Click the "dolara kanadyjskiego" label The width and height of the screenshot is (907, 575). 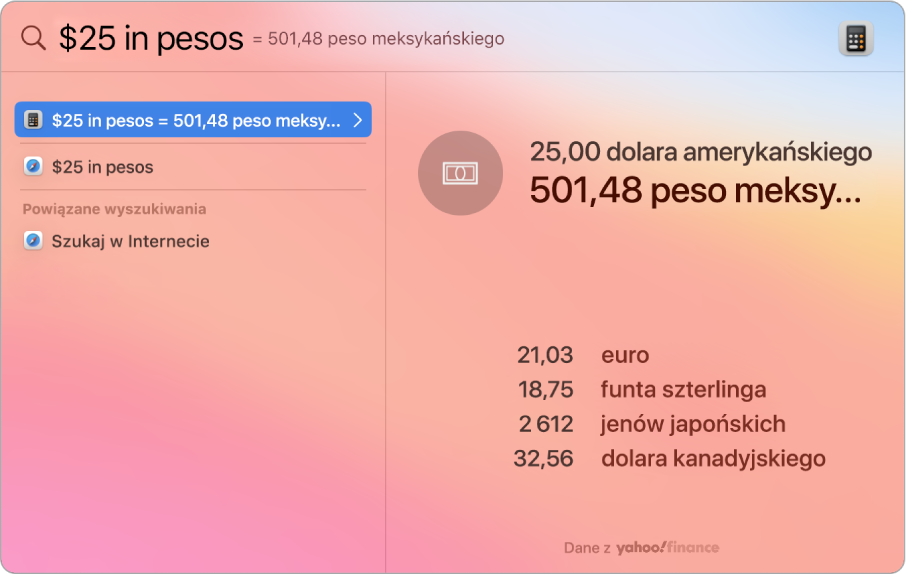pos(713,459)
